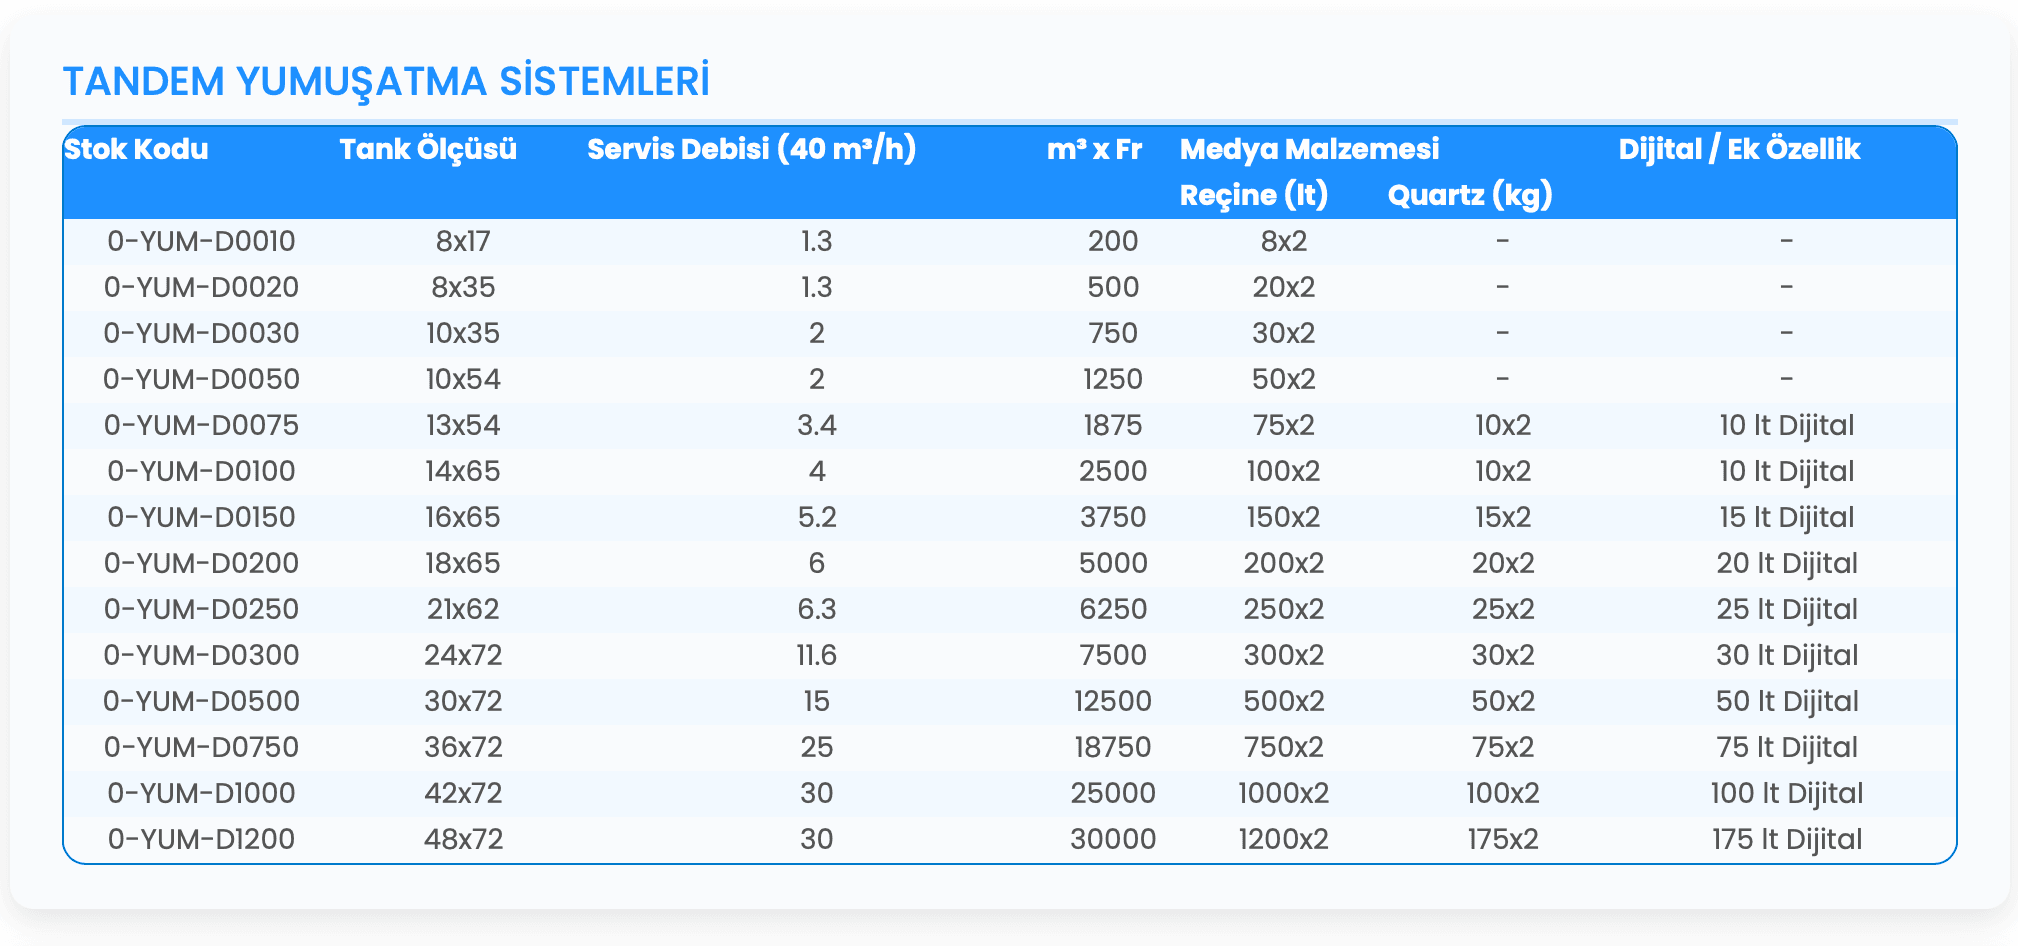Click the TANDEM YUMUŞATMA SİSTEMLERİ heading
The width and height of the screenshot is (2018, 946).
pyautogui.click(x=386, y=82)
